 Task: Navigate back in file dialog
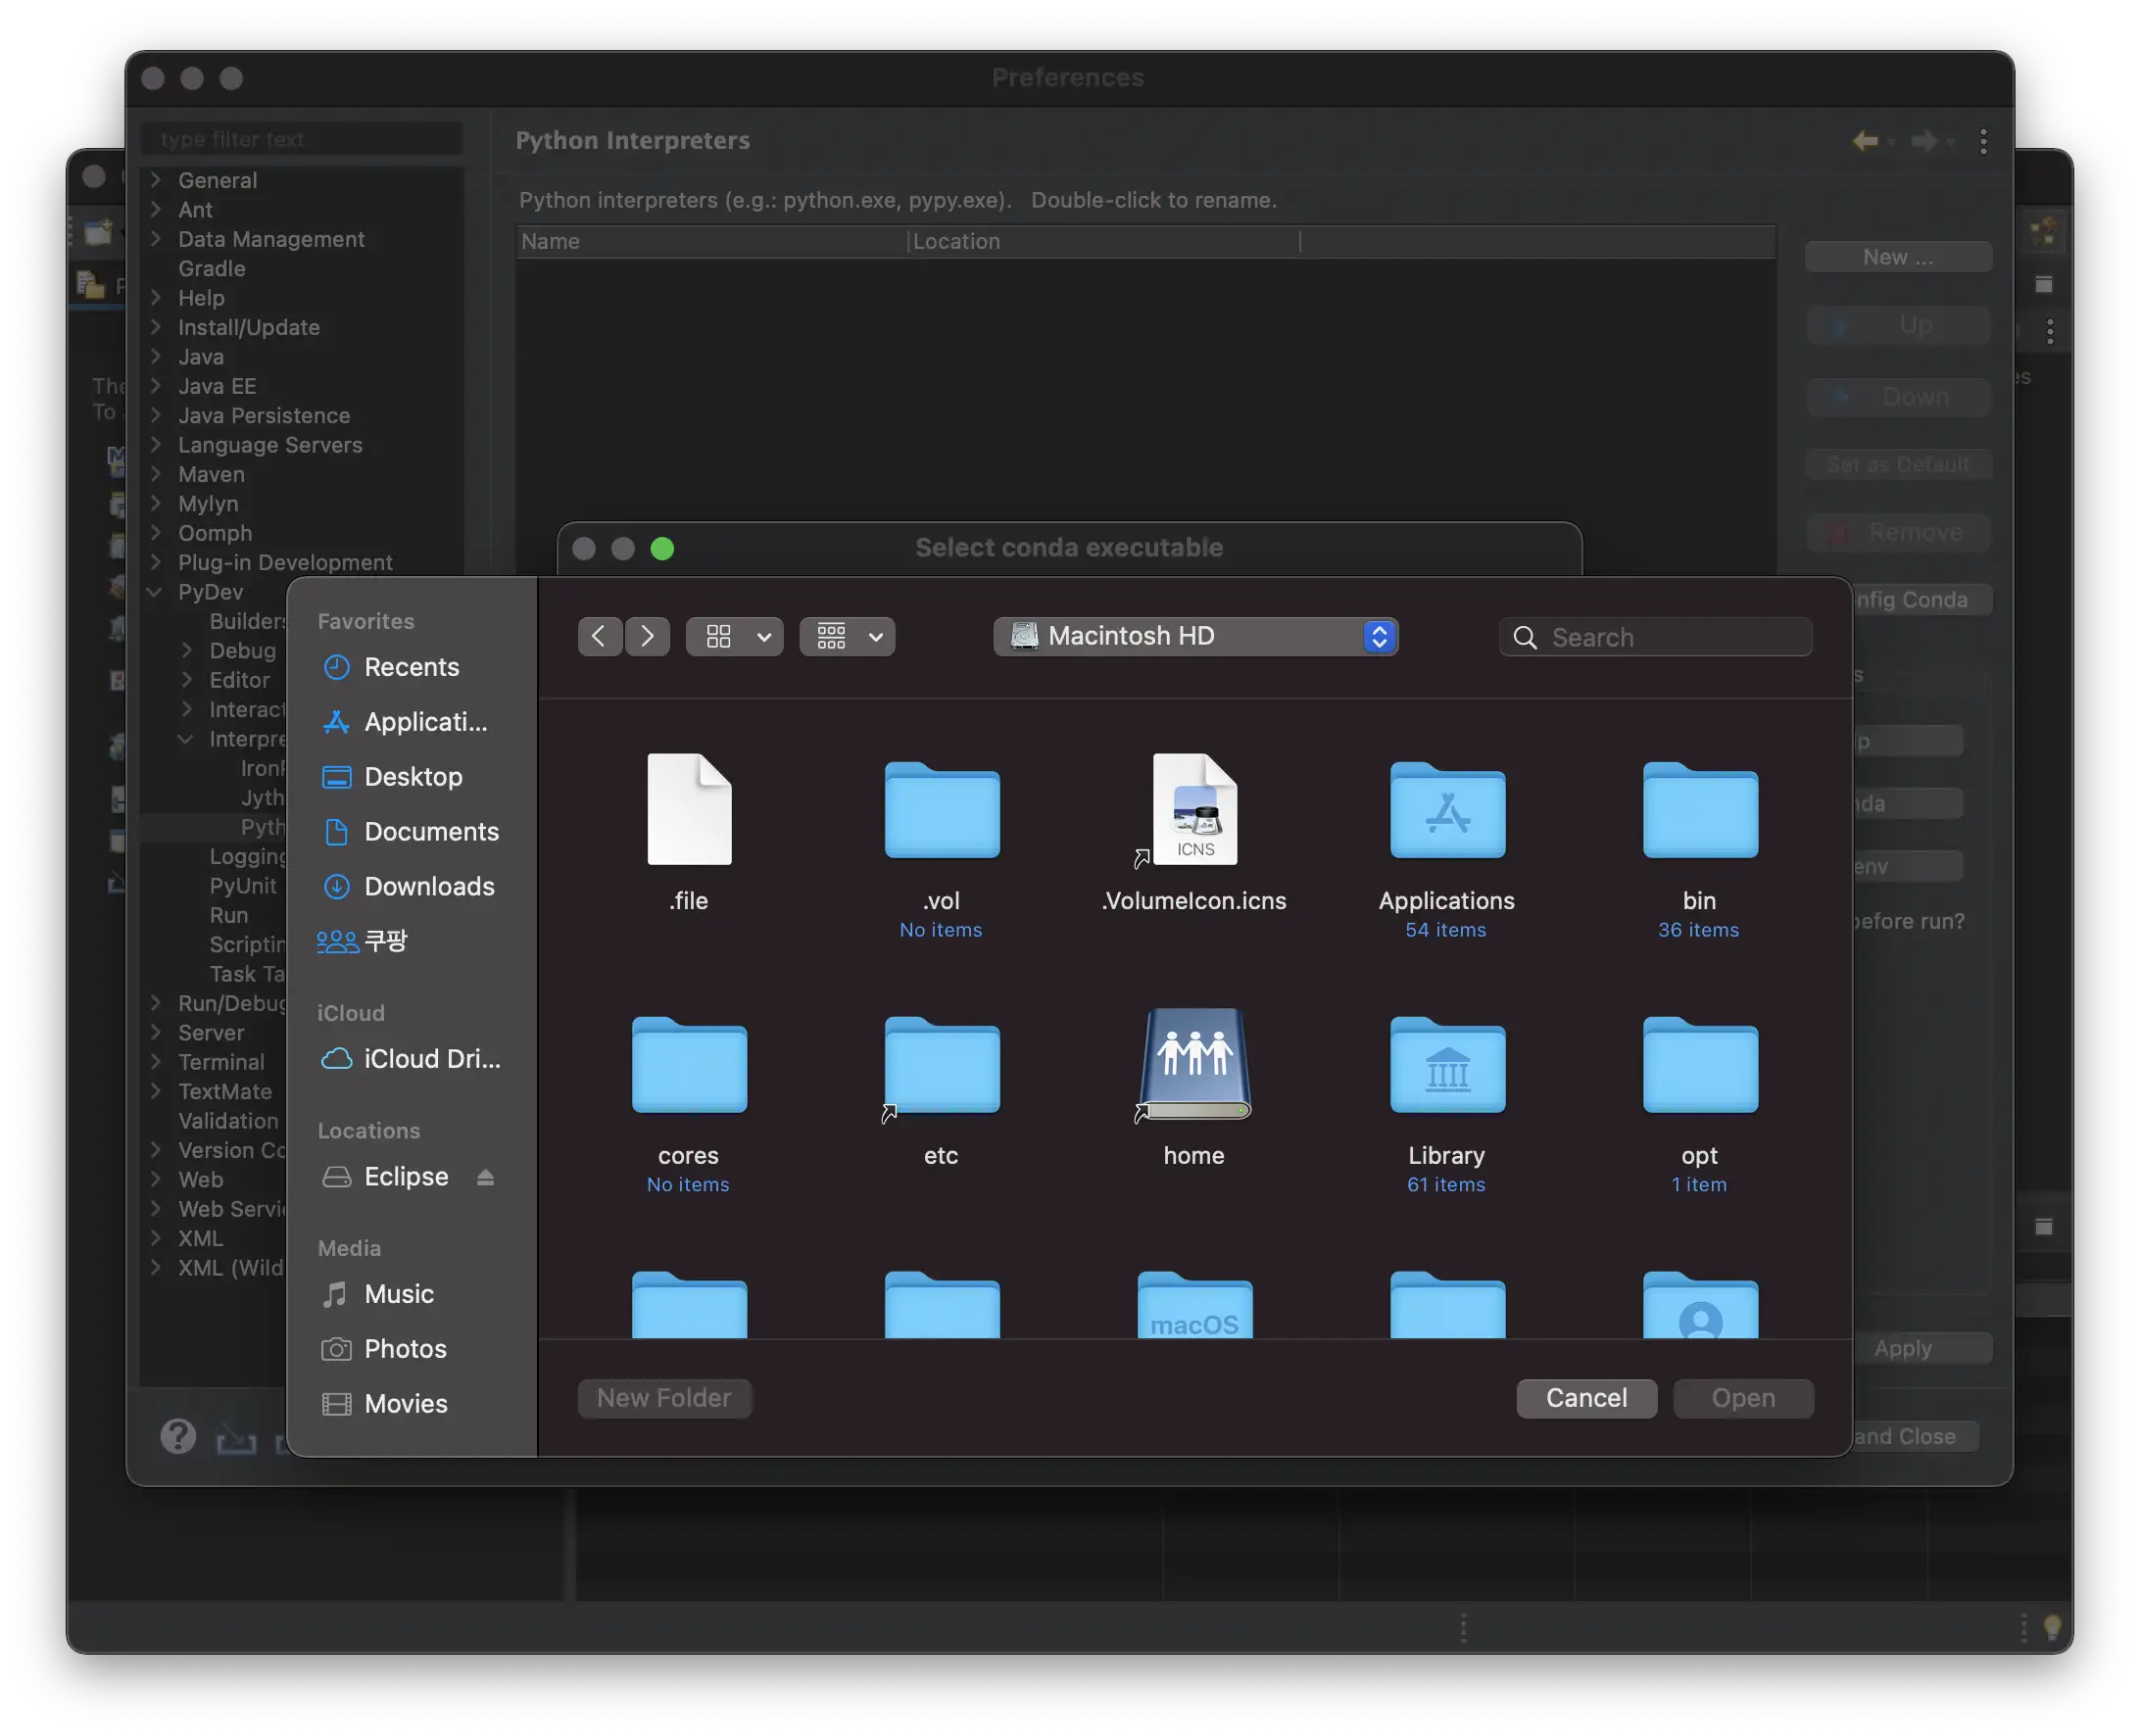599,636
